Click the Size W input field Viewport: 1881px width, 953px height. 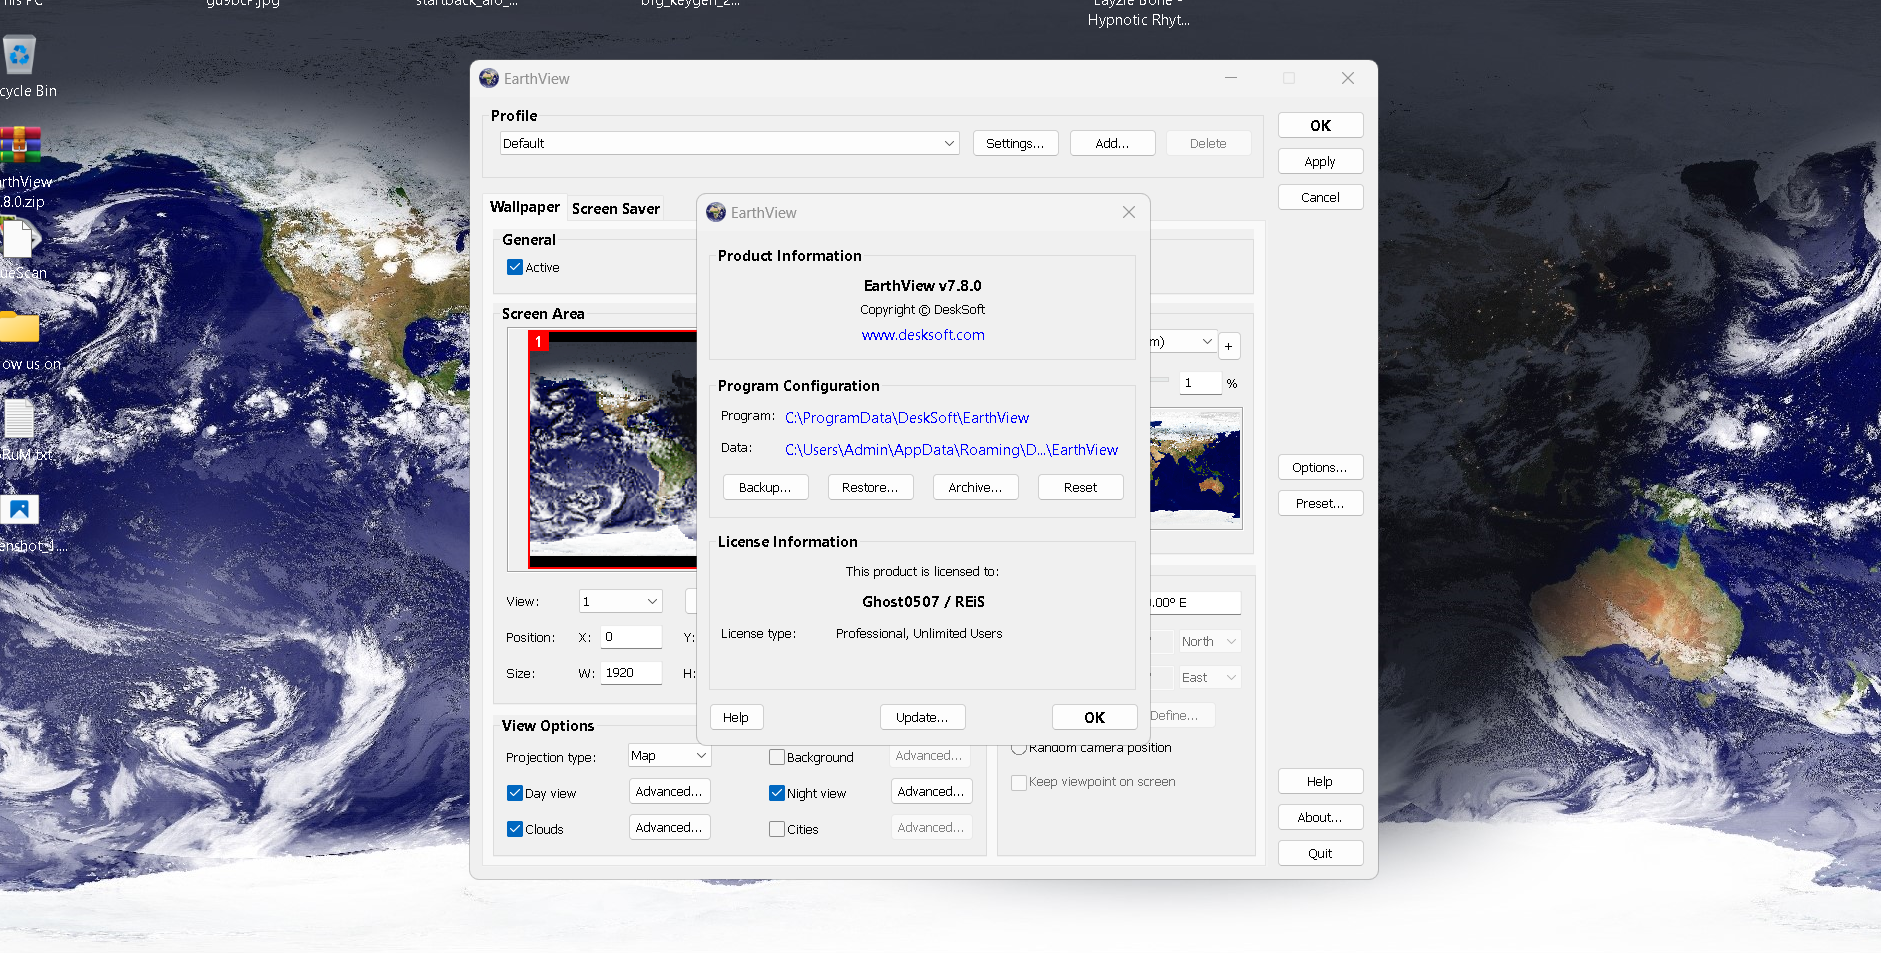tap(631, 673)
